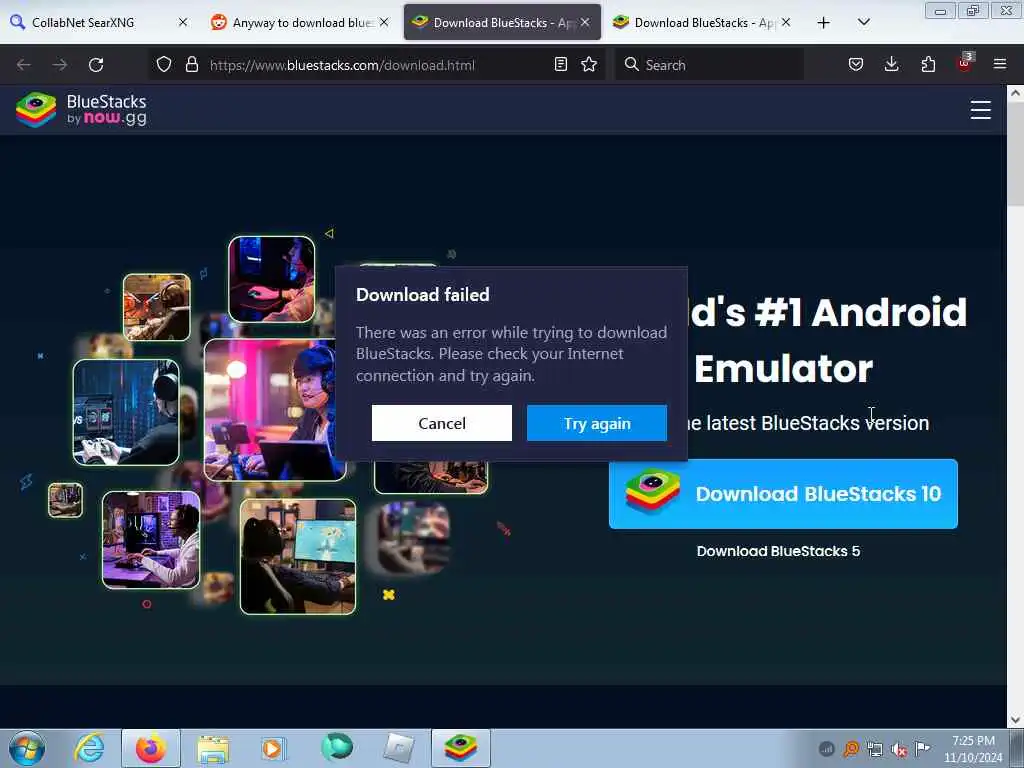Screen dimensions: 1024x768
Task: Open a new browser tab
Action: coord(824,23)
